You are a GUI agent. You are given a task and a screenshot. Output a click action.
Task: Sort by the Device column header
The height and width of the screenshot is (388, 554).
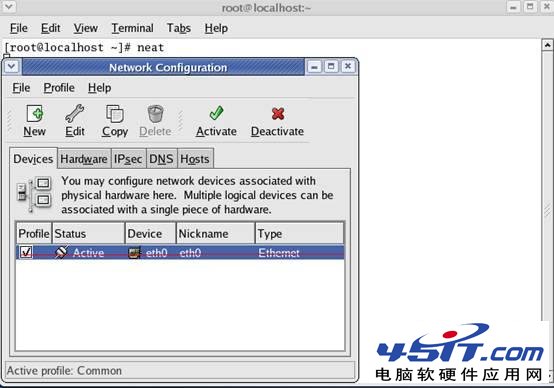(x=151, y=233)
